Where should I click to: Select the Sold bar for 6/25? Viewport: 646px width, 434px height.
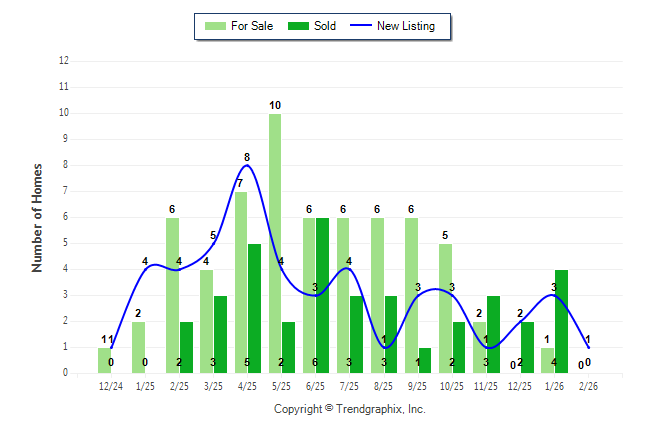(322, 295)
